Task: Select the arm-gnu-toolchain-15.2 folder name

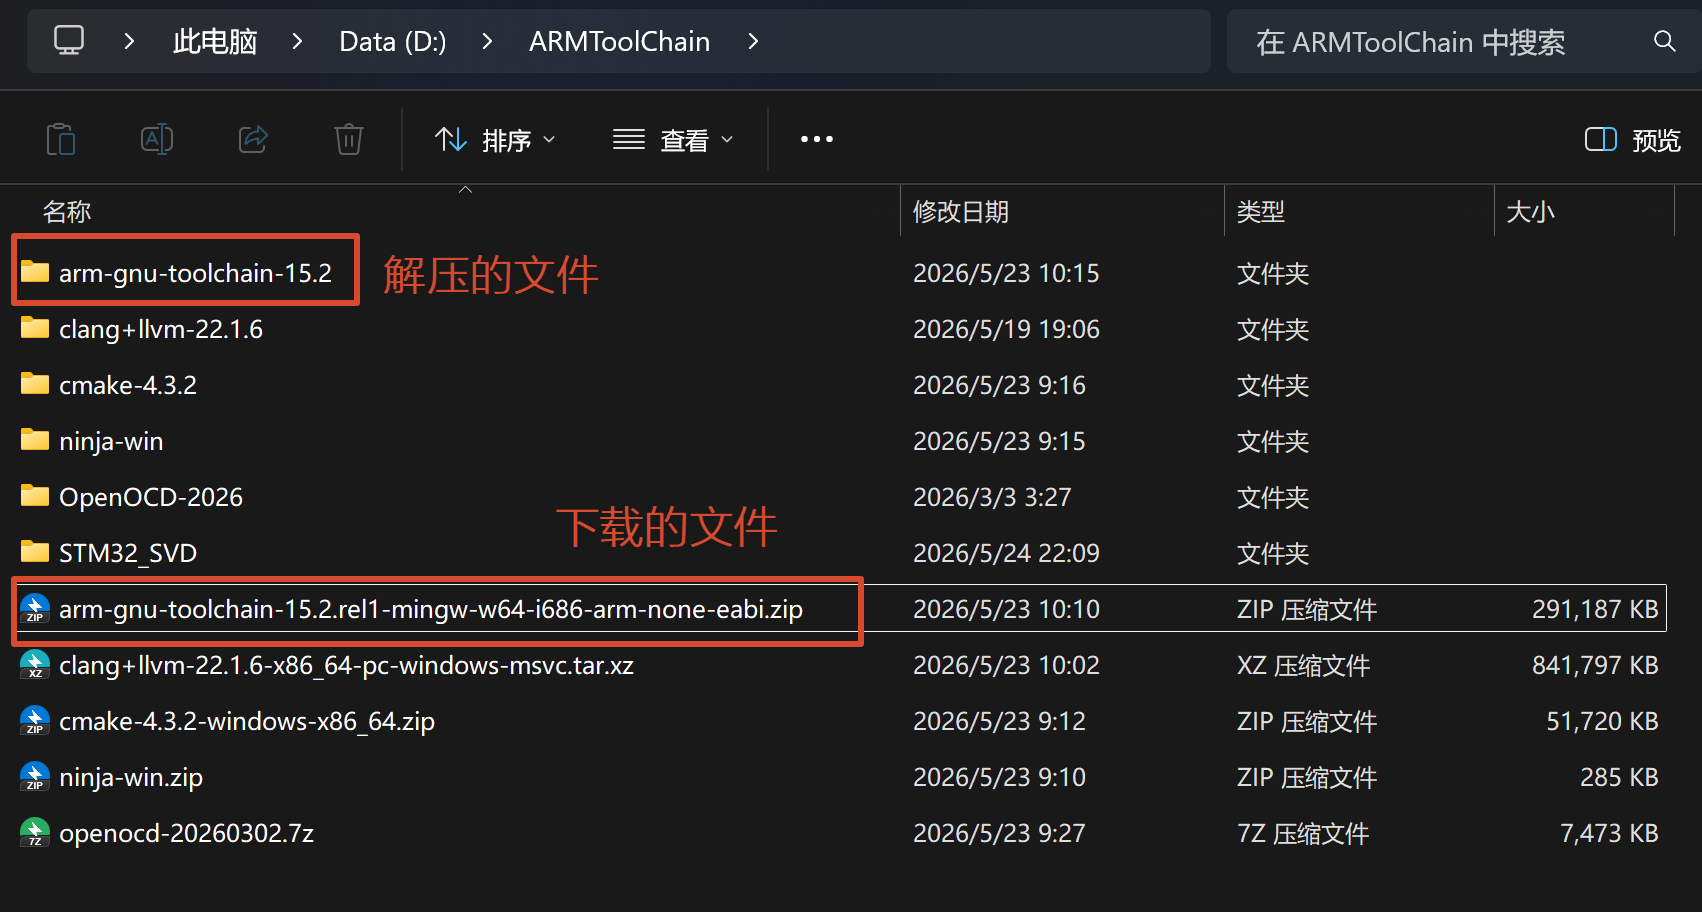Action: point(195,273)
